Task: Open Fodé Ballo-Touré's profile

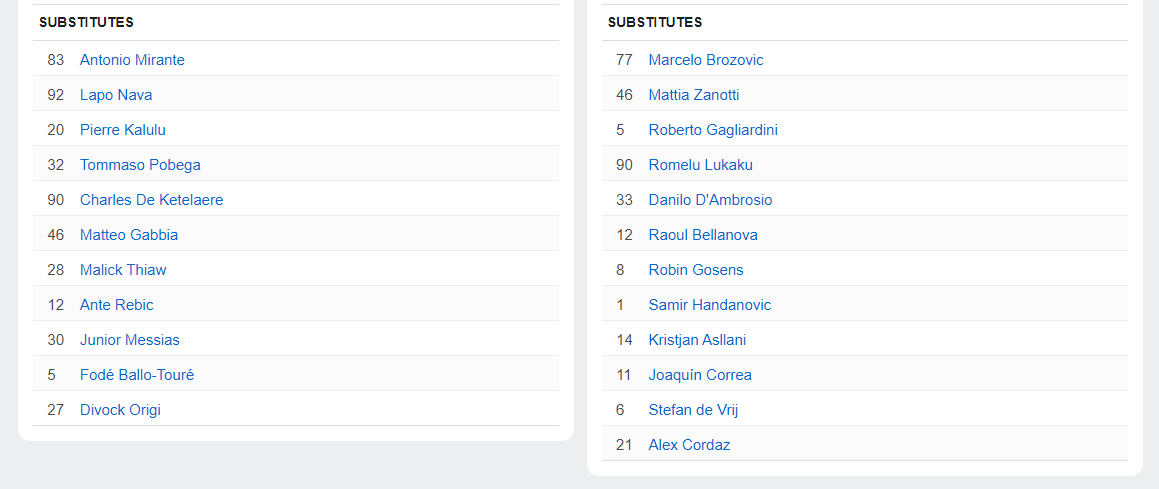Action: click(x=137, y=375)
